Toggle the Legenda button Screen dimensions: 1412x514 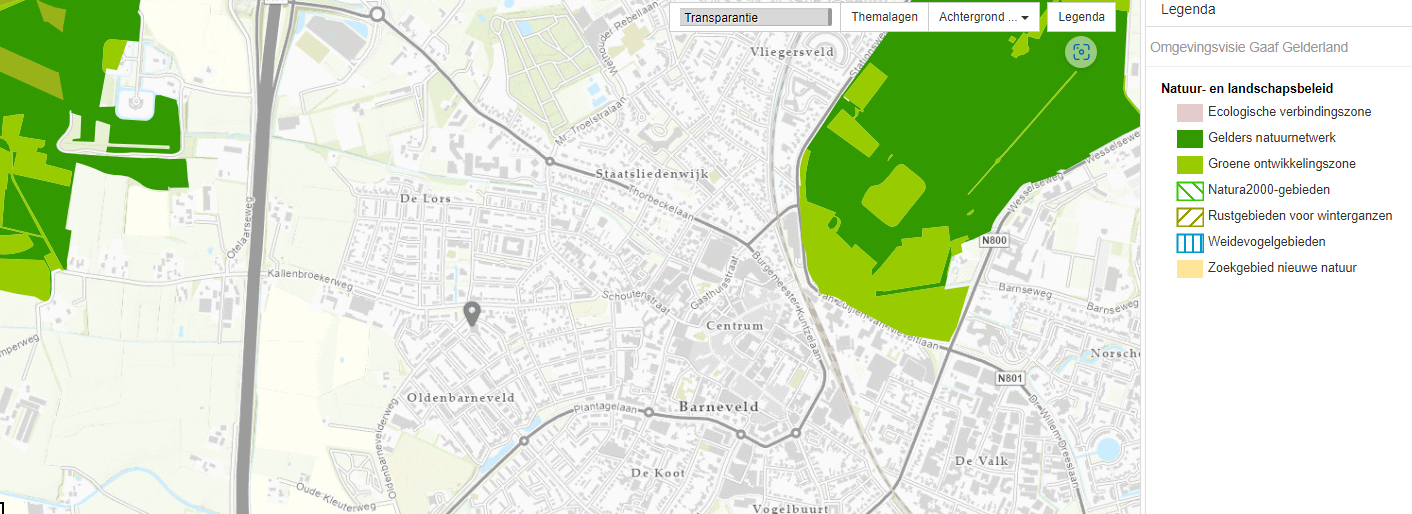1082,17
